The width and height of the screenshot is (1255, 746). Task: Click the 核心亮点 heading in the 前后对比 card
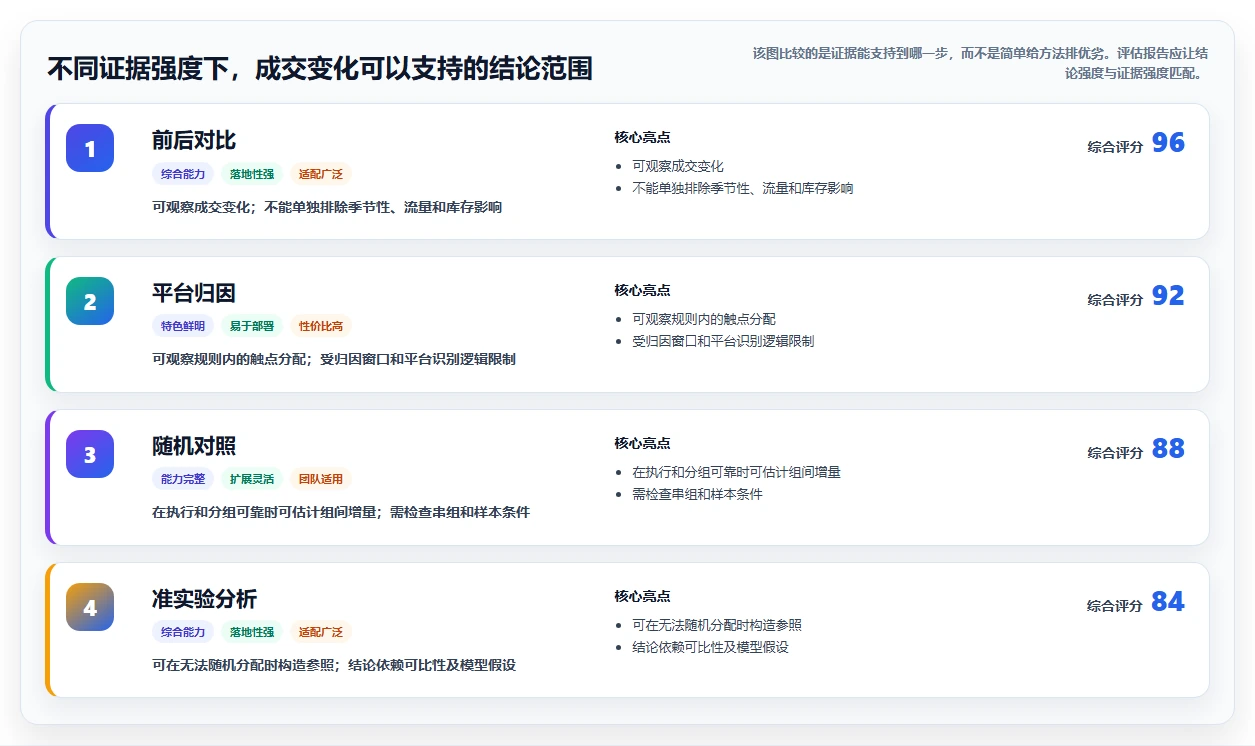point(642,138)
